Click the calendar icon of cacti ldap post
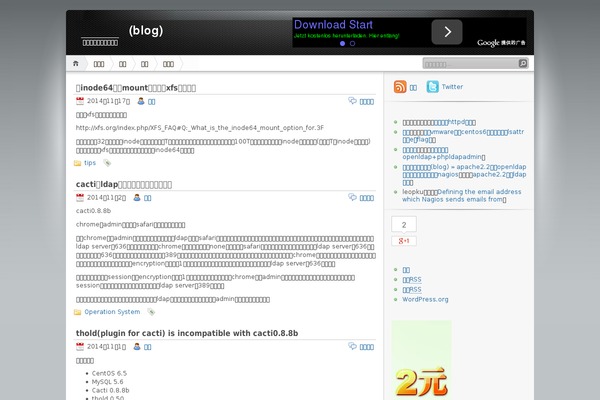600x400 pixels. (x=80, y=198)
